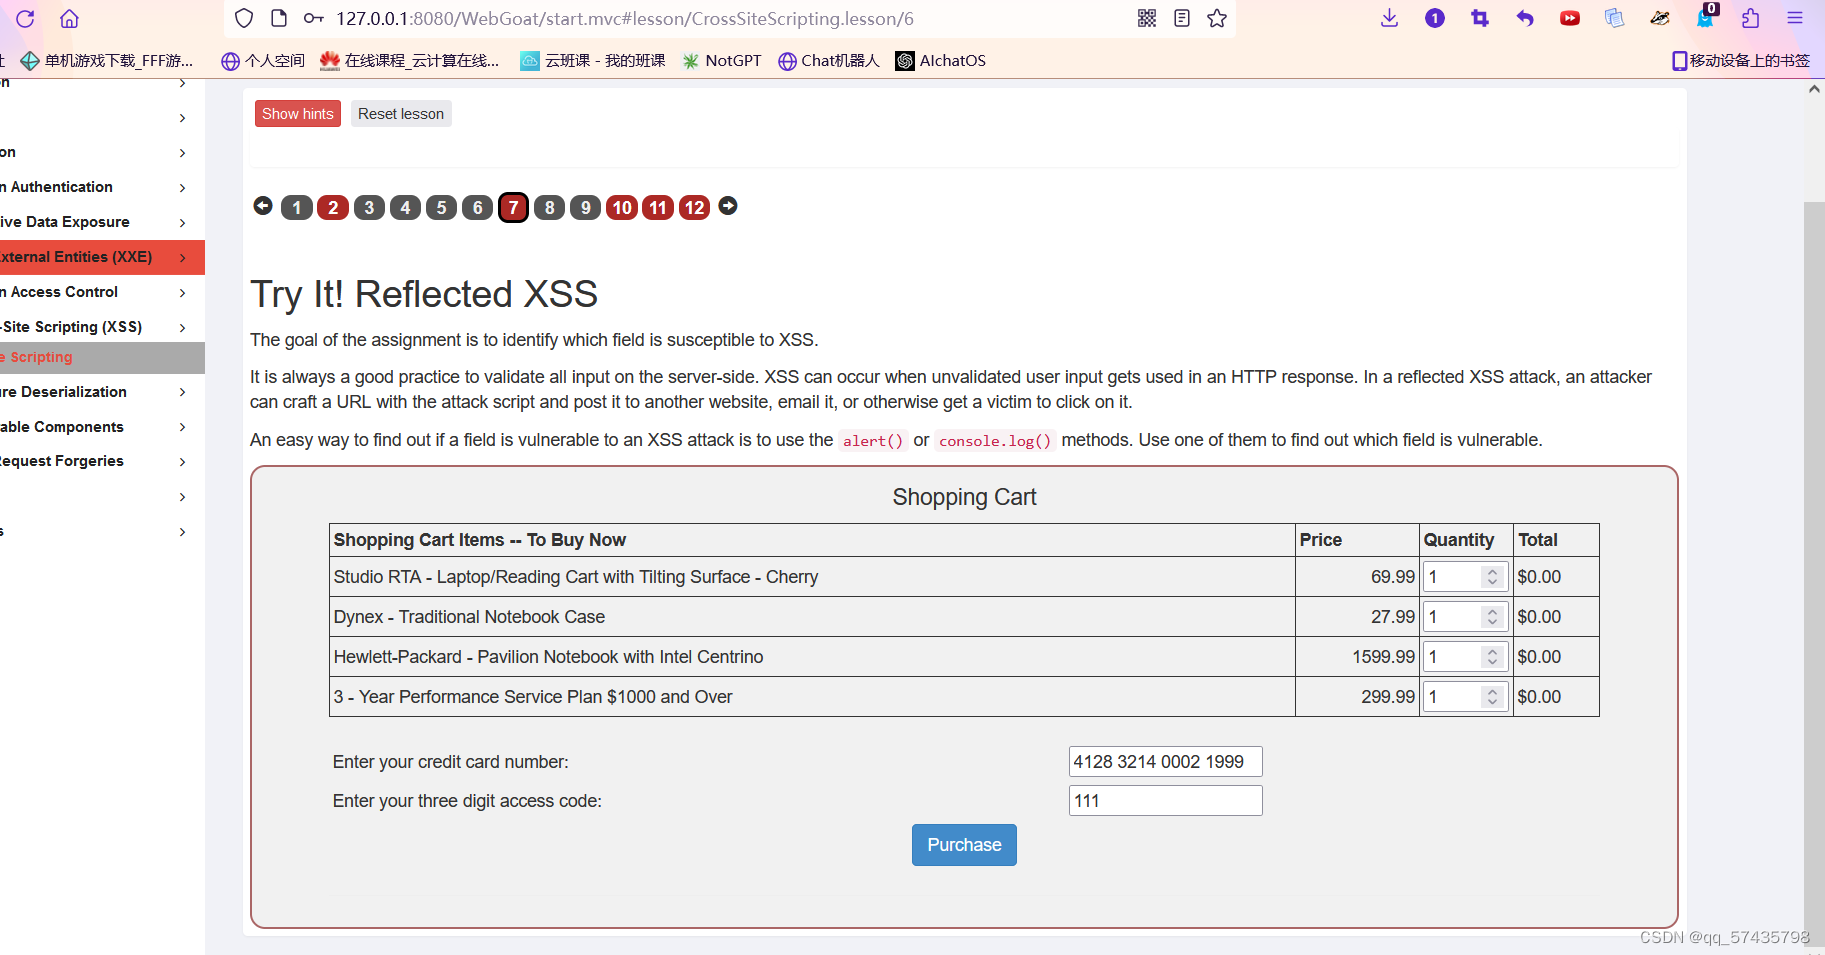Screen dimensions: 1825x955
Task: Collapse the Site Scripting (XSS) chevron
Action: pos(182,327)
